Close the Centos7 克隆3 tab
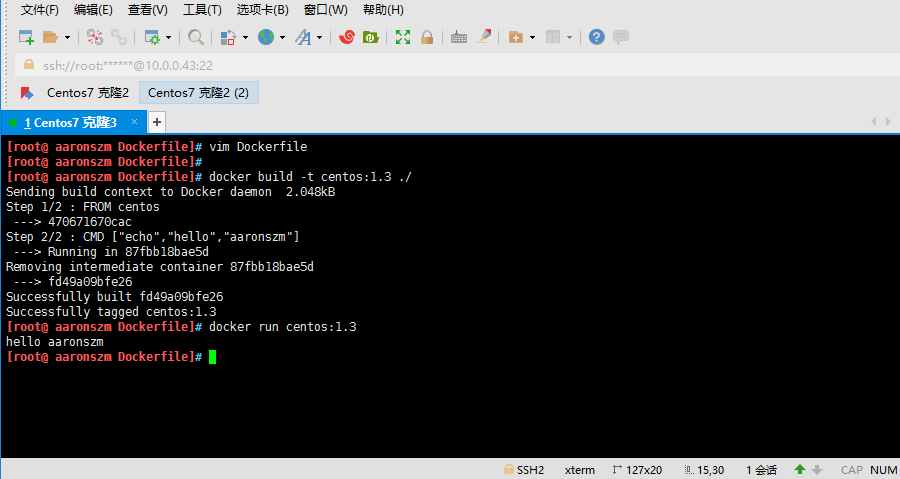Image resolution: width=900 pixels, height=479 pixels. [x=134, y=122]
